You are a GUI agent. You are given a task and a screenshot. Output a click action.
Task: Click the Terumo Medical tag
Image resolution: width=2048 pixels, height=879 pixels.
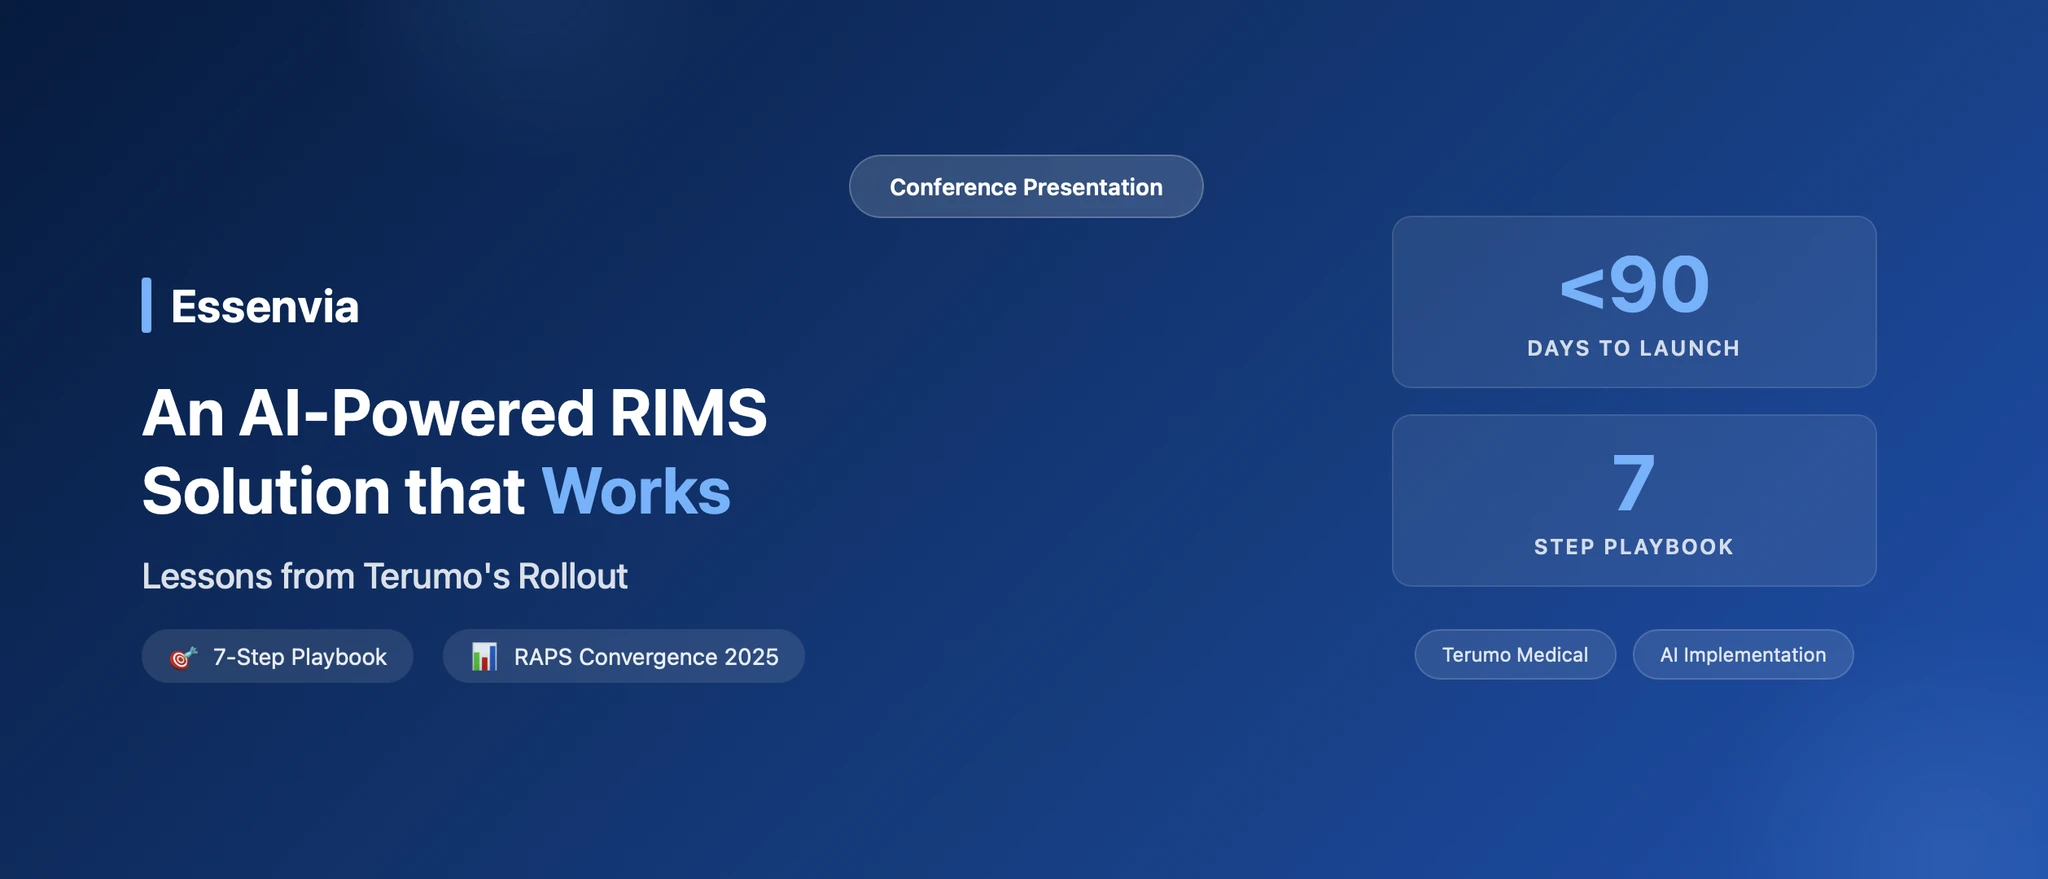pos(1515,655)
